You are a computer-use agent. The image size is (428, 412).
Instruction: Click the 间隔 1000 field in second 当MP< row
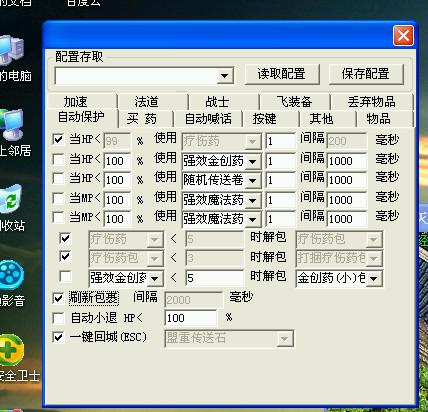[346, 219]
